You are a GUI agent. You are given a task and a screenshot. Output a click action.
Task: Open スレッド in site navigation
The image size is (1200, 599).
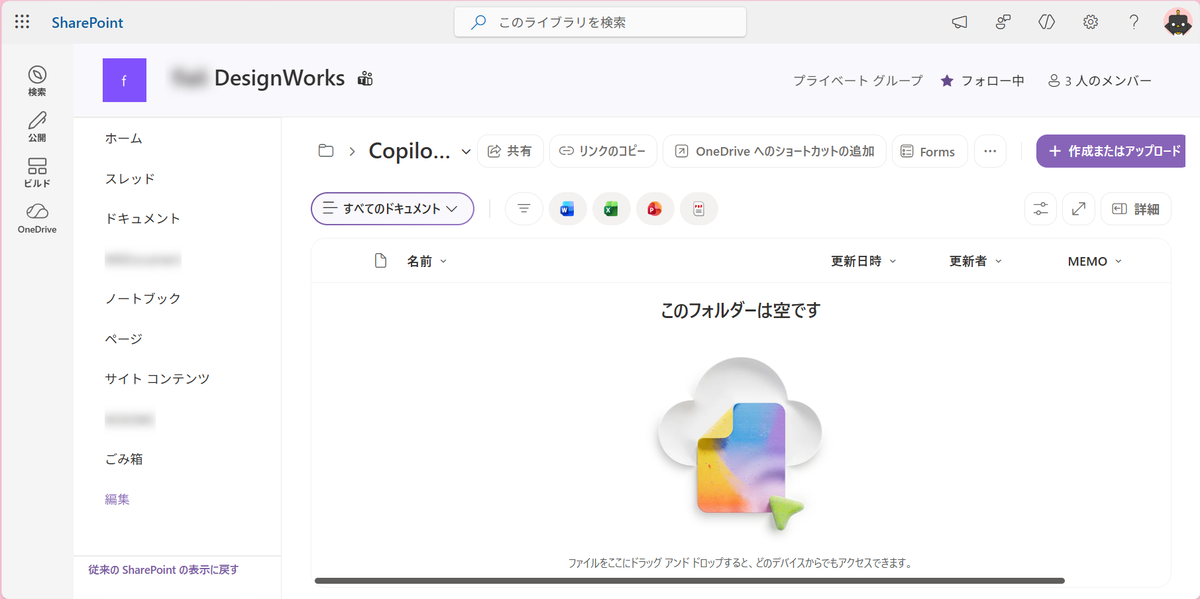130,178
